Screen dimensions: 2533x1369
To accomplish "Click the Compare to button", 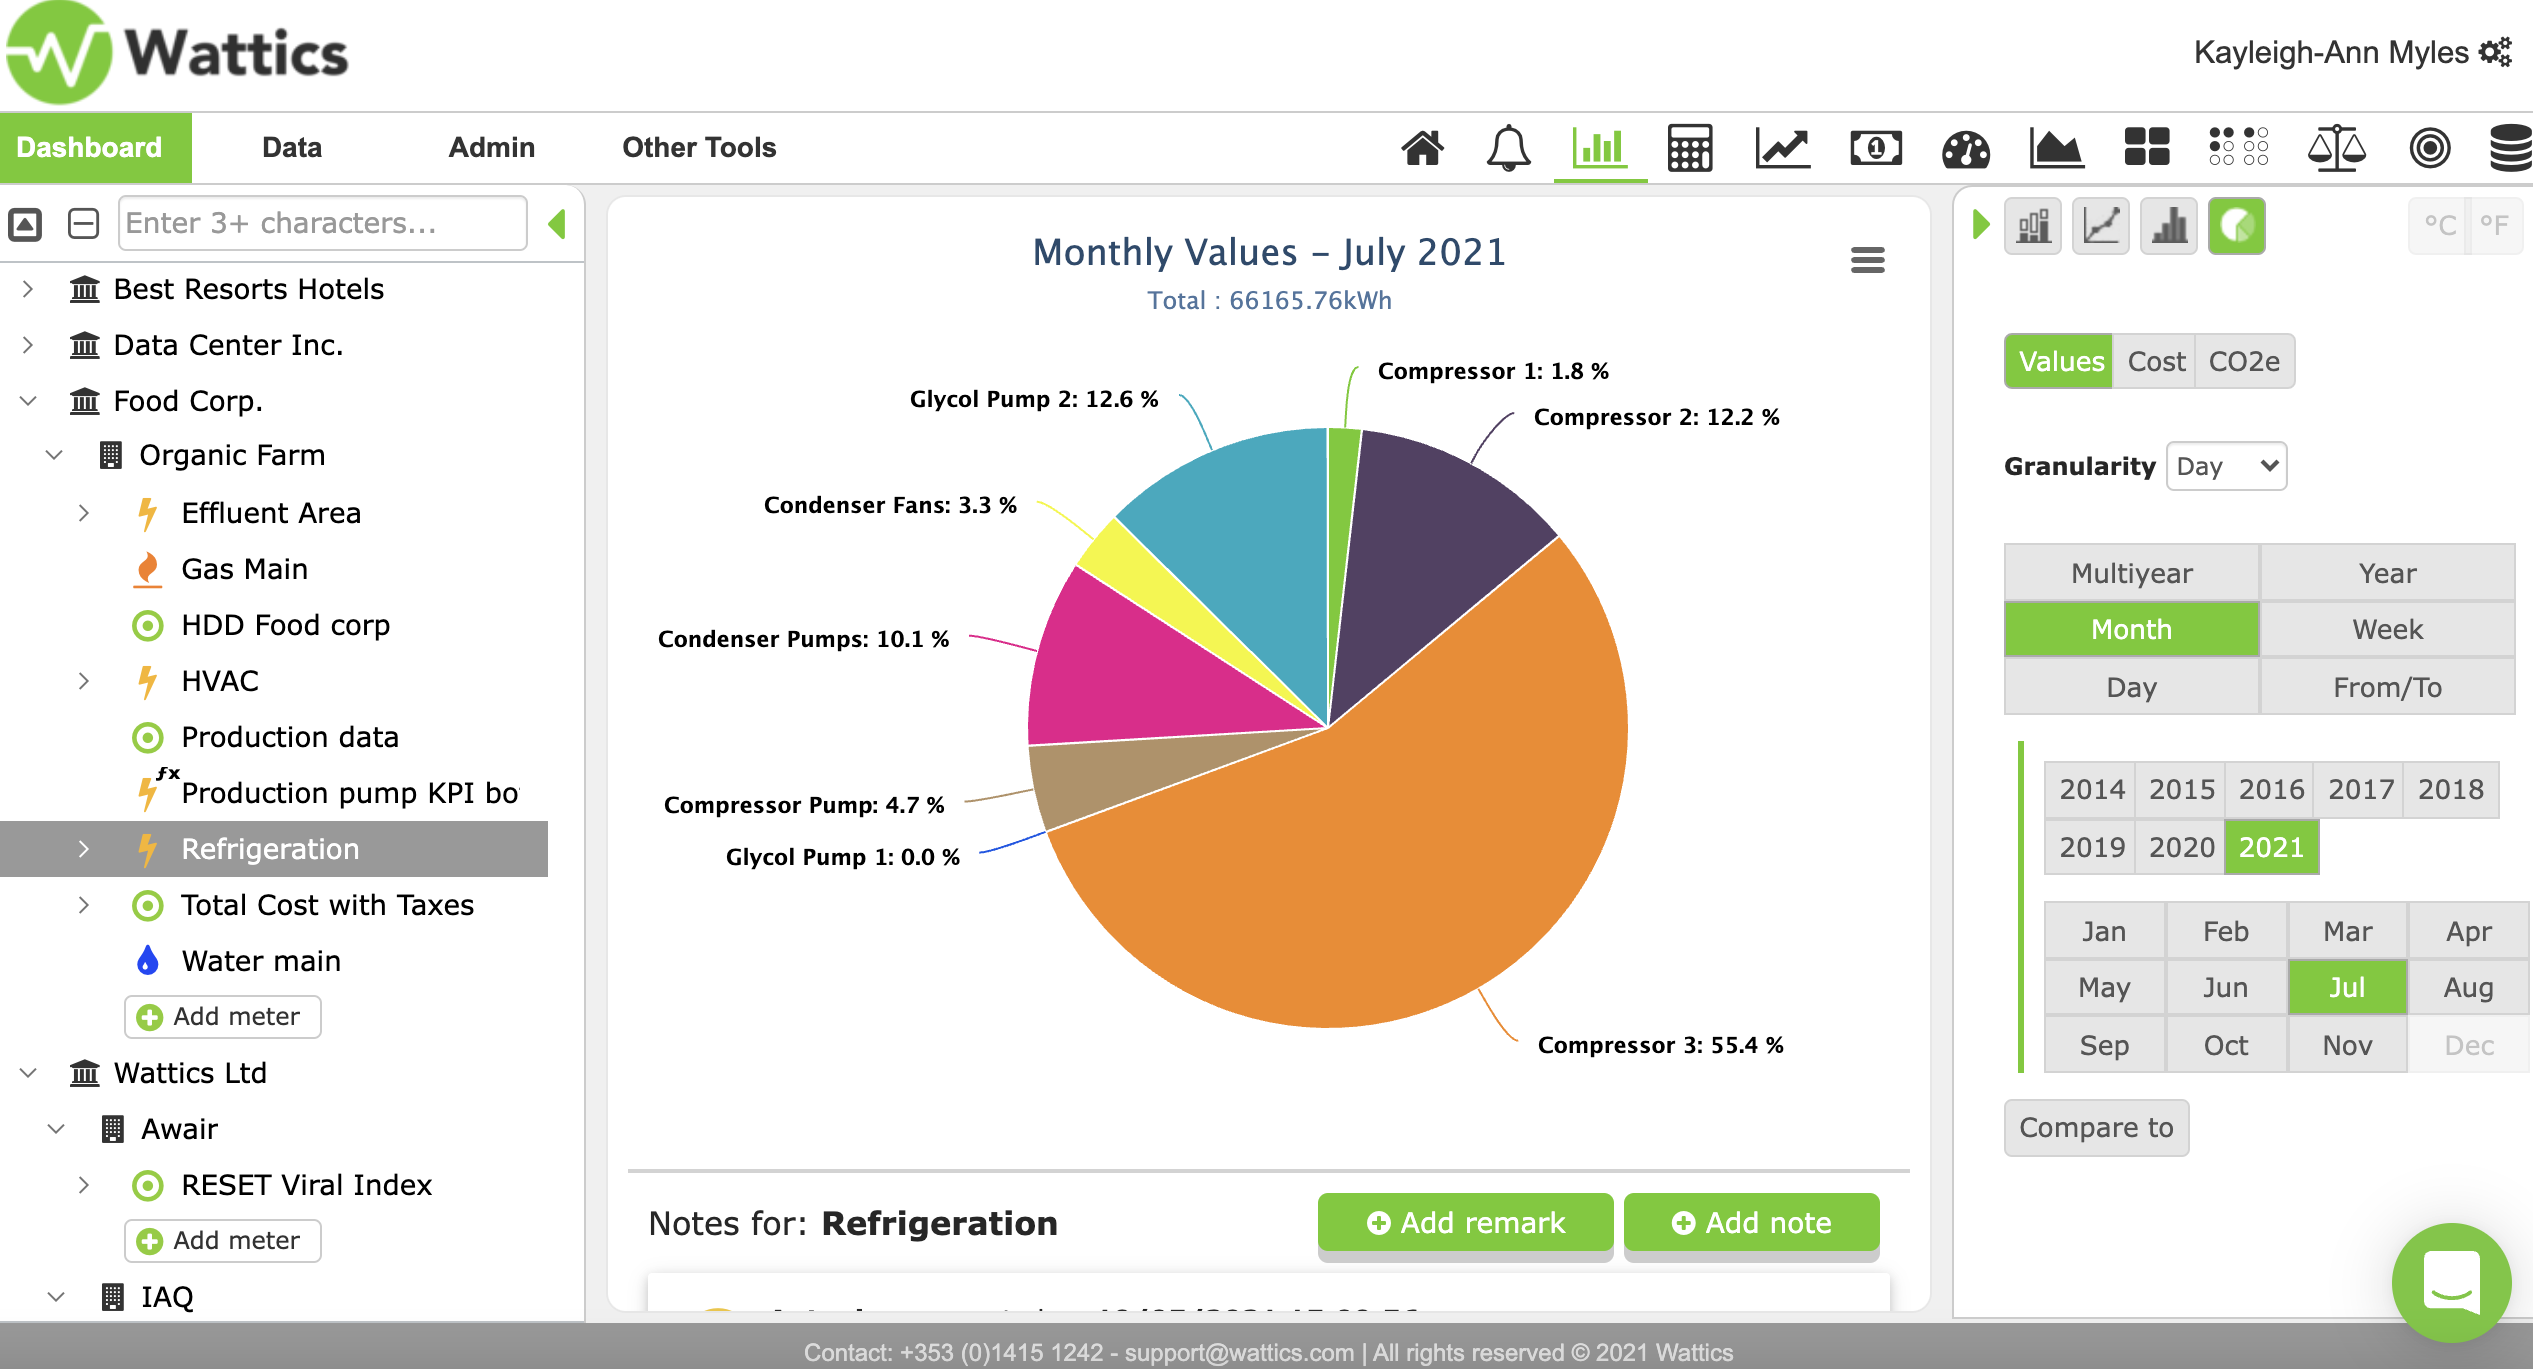I will pos(2096,1128).
